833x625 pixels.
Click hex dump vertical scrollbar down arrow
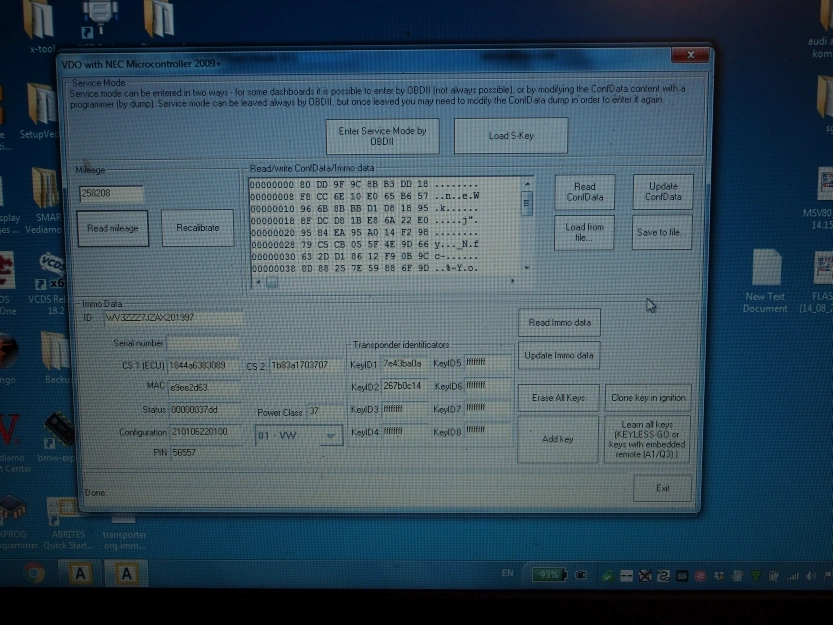(526, 267)
